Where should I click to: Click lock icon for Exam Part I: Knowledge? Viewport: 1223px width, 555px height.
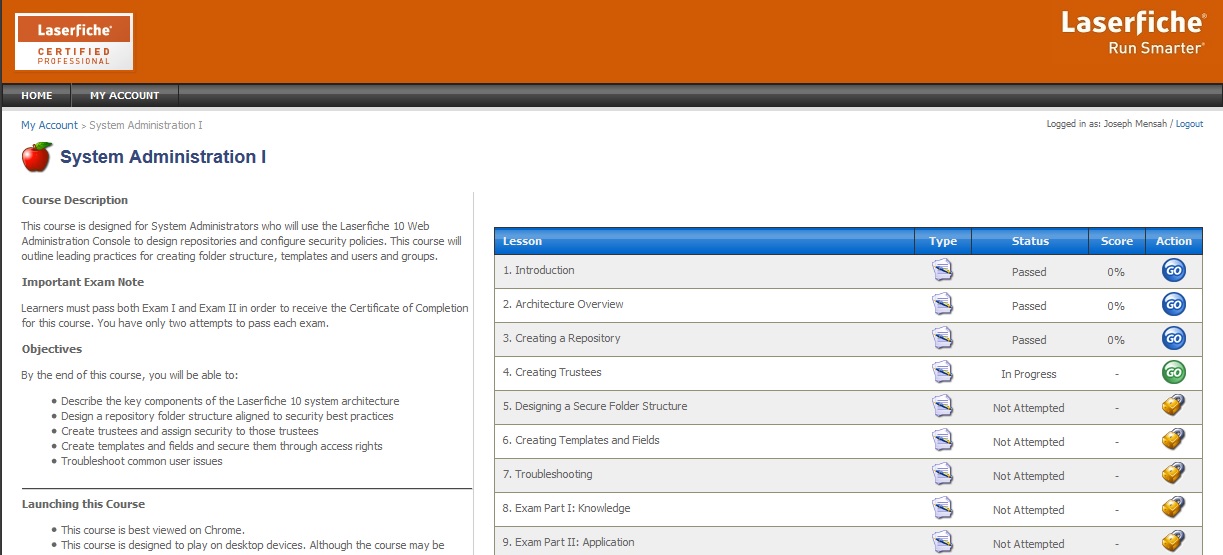[1174, 508]
